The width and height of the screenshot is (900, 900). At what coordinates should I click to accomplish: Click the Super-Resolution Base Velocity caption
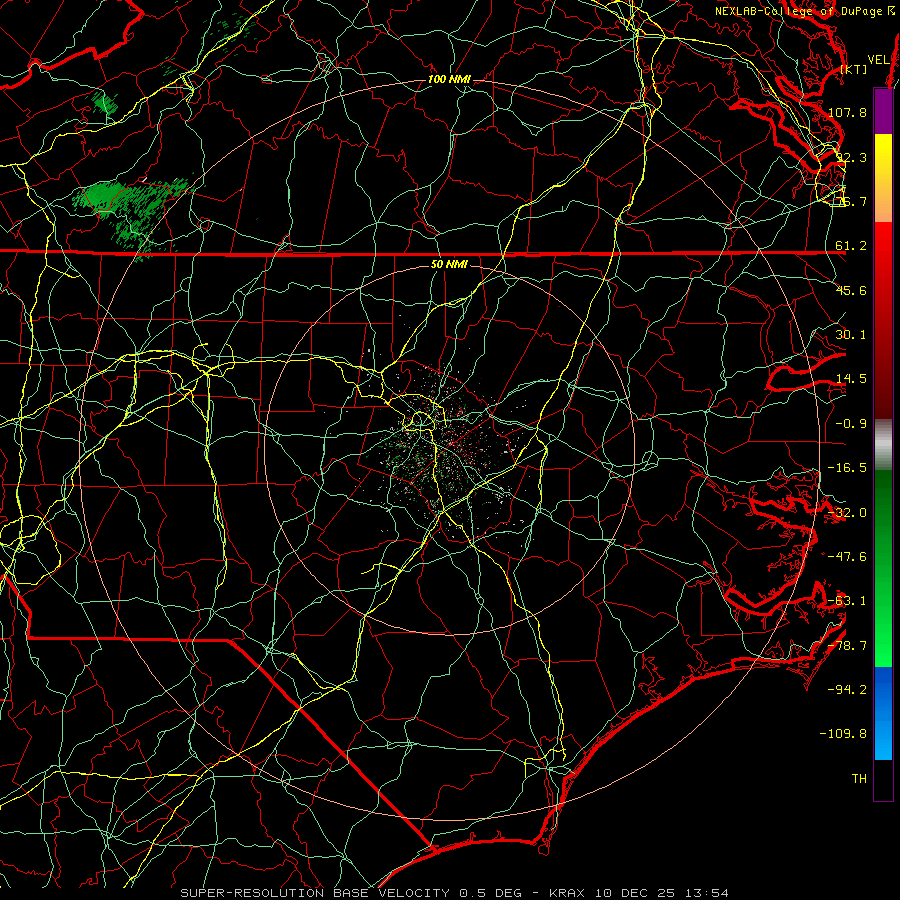pyautogui.click(x=454, y=893)
